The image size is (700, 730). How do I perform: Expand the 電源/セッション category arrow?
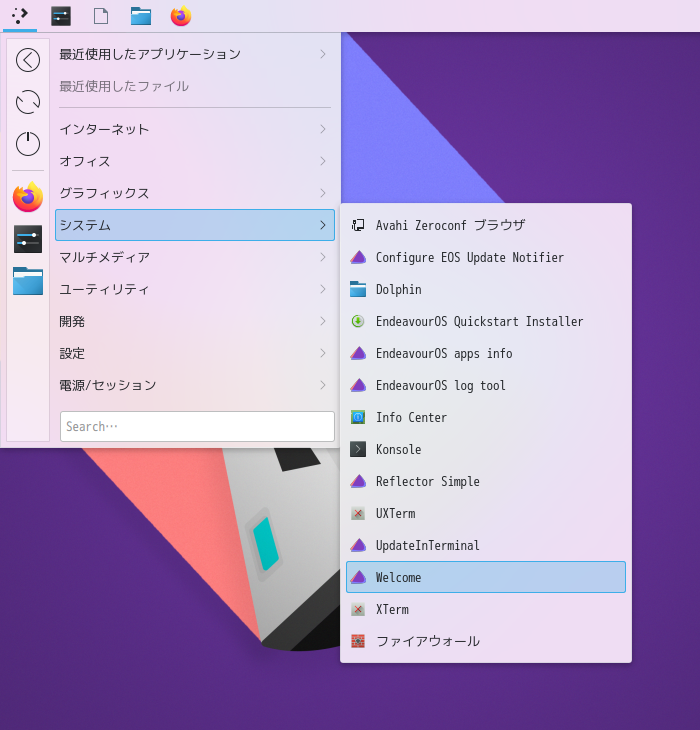323,385
